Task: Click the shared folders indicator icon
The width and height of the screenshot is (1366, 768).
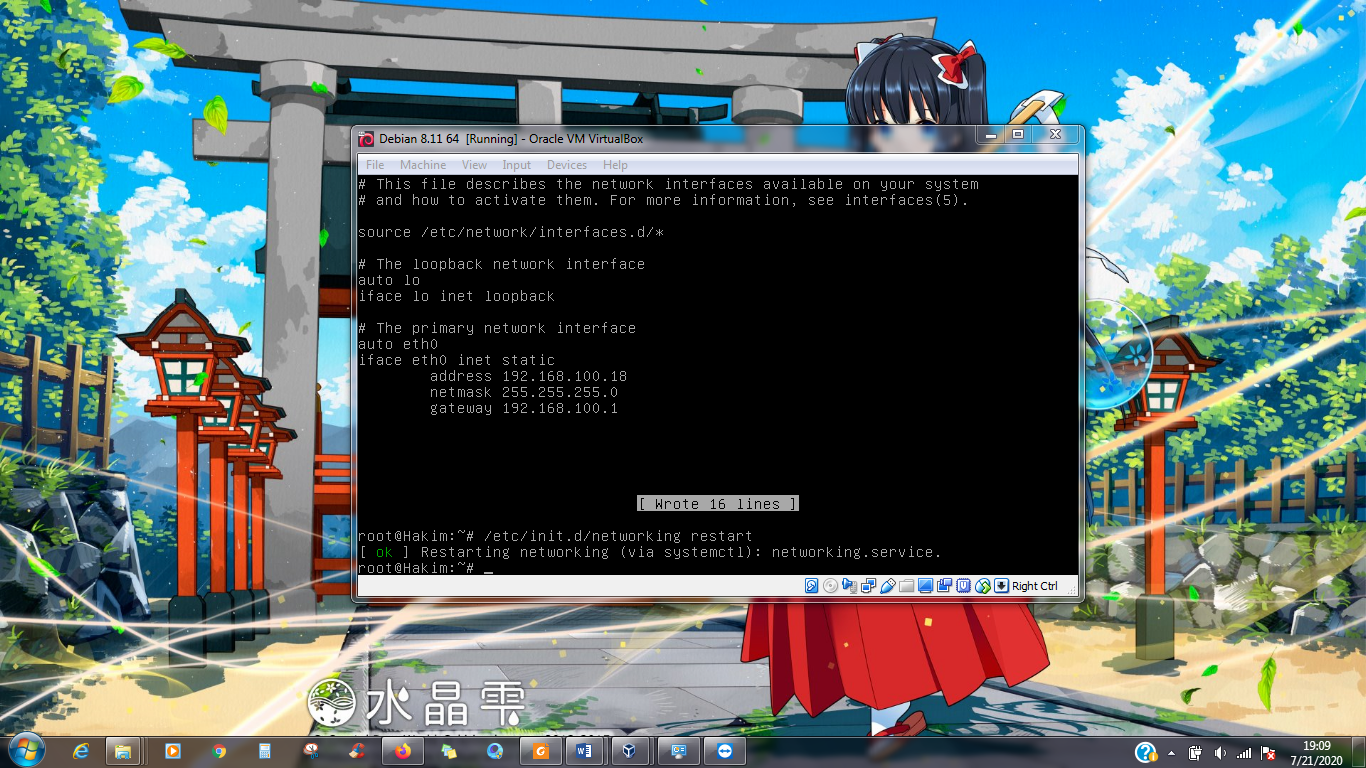Action: pos(906,586)
